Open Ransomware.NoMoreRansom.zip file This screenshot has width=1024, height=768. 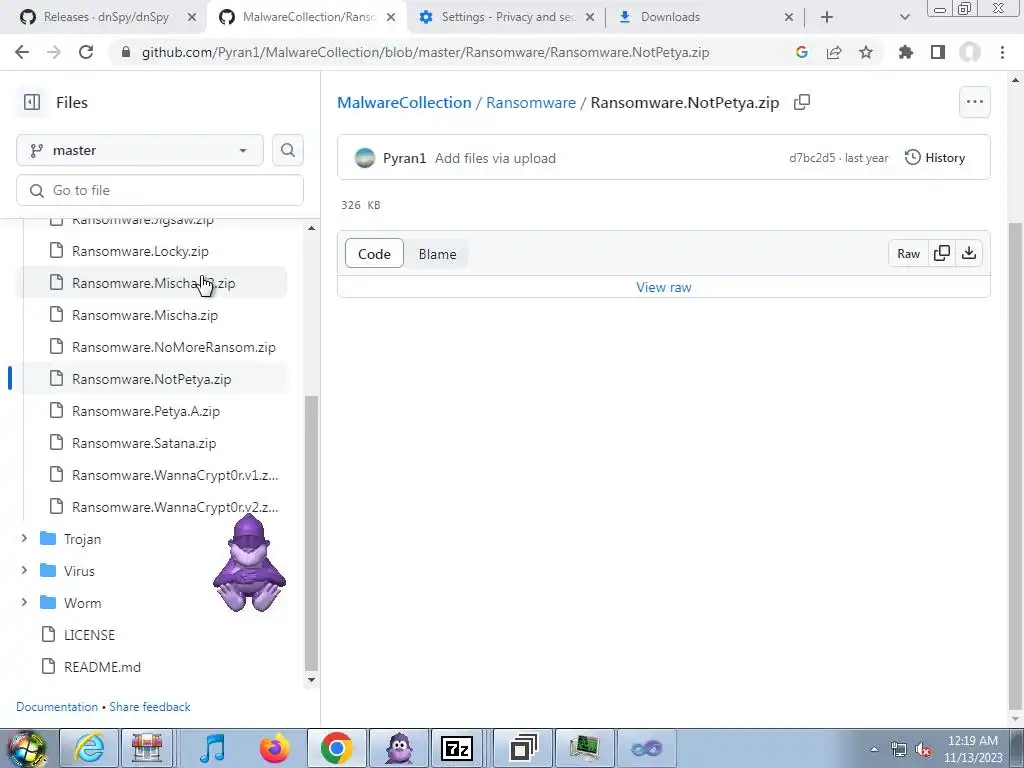coord(152,347)
